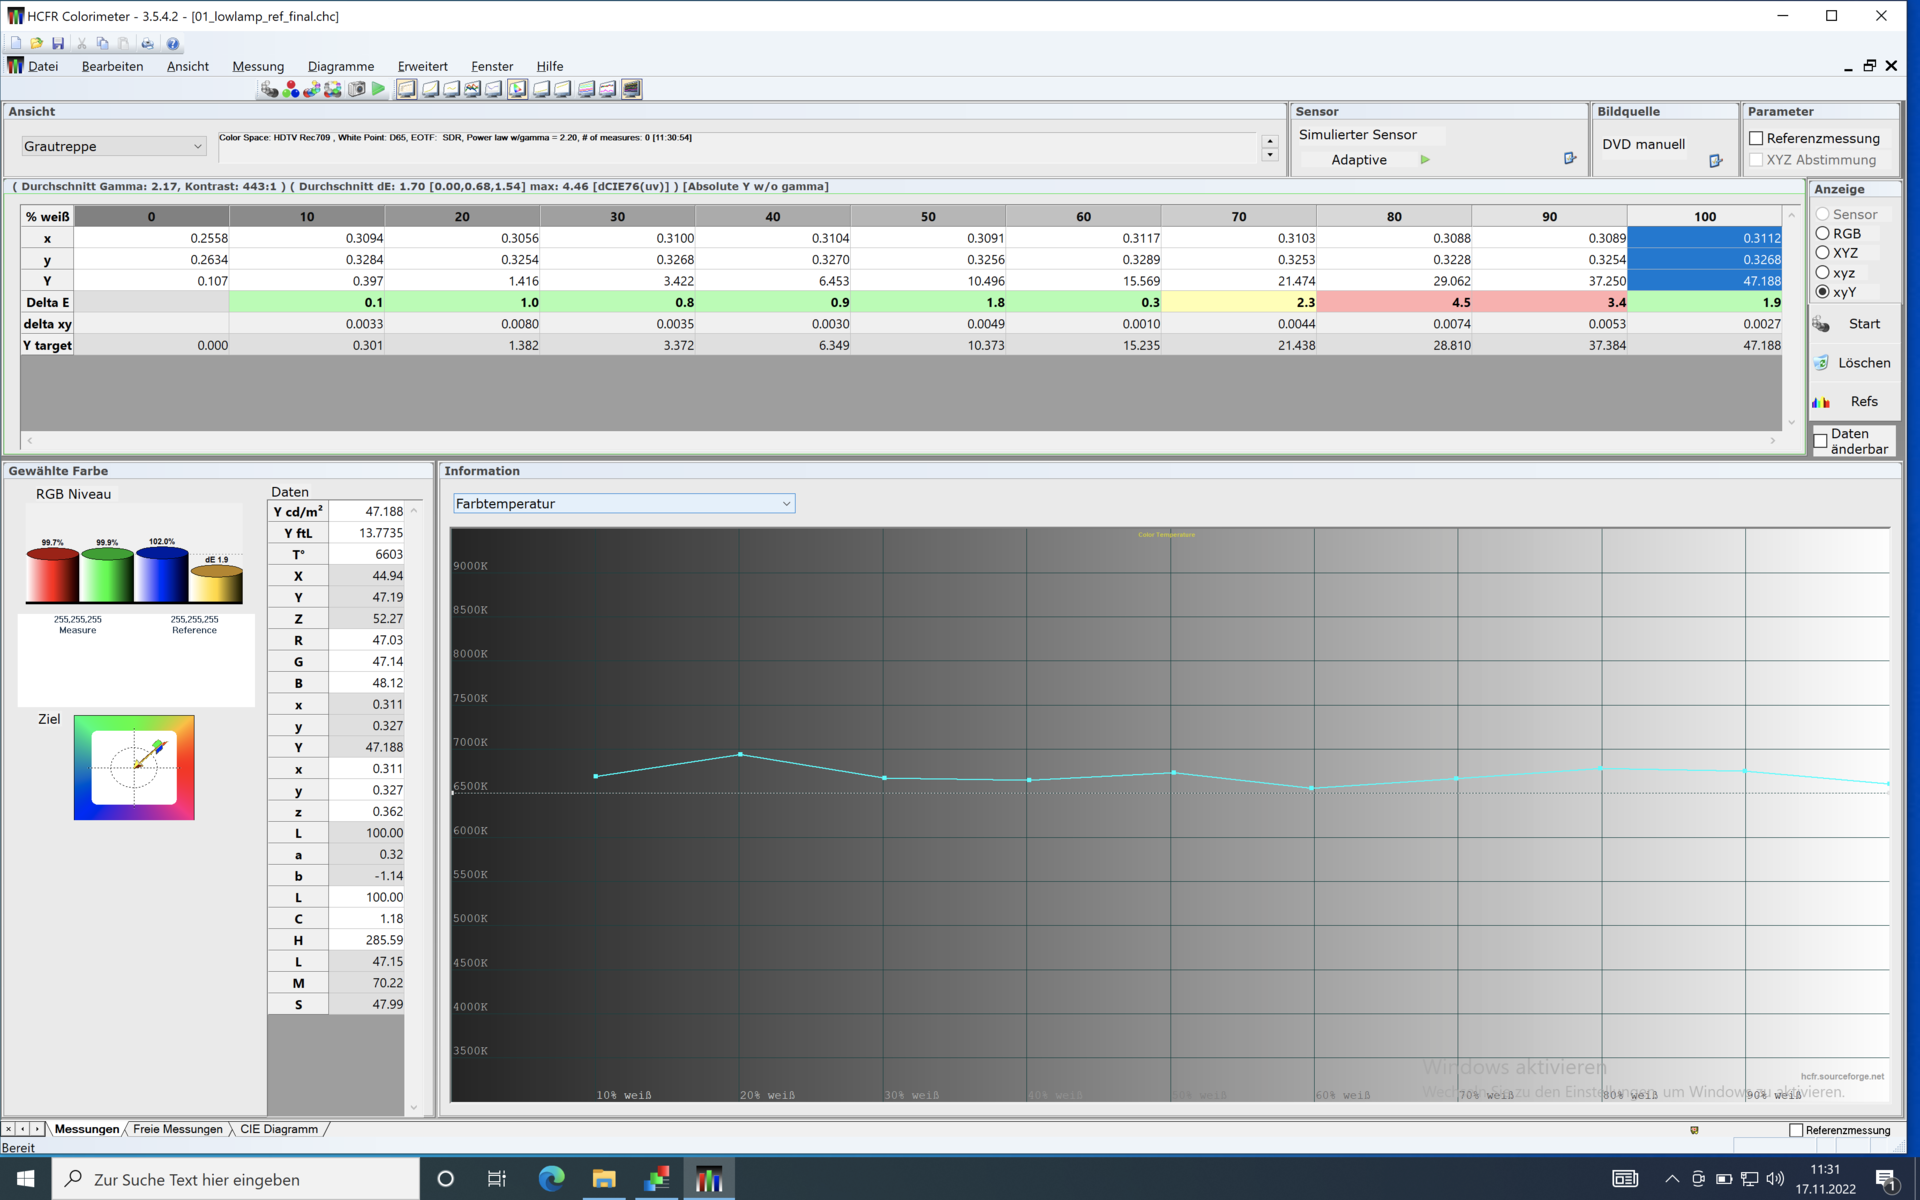Select the RGB display radio button
This screenshot has width=1920, height=1200.
point(1822,233)
